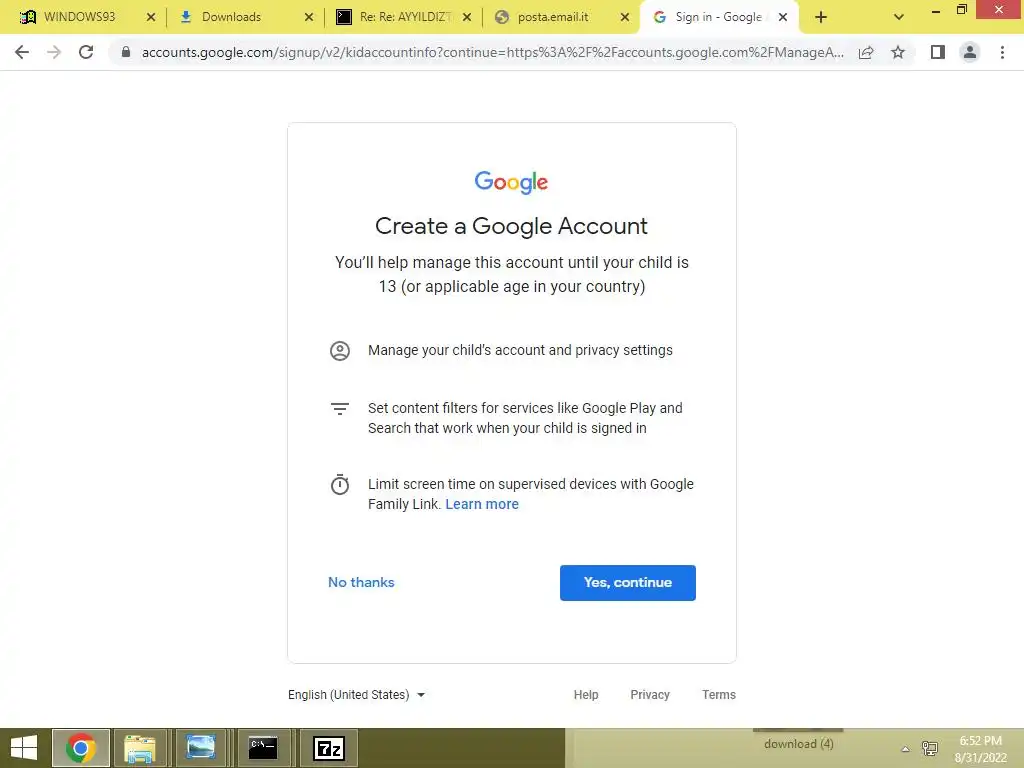1024x768 pixels.
Task: Click the network tray icon
Action: 929,748
